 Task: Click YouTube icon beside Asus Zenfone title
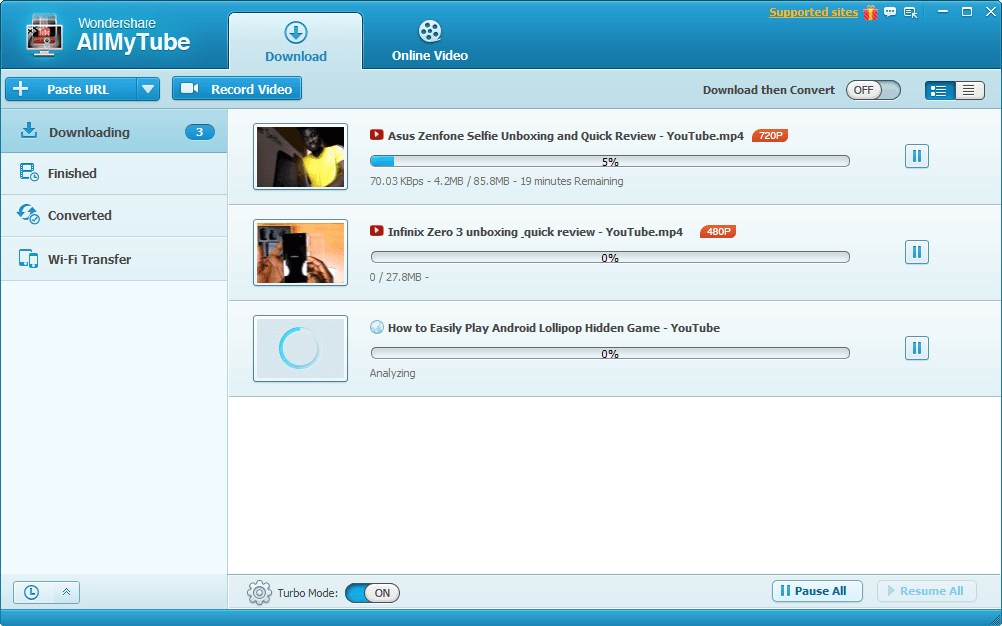(376, 135)
